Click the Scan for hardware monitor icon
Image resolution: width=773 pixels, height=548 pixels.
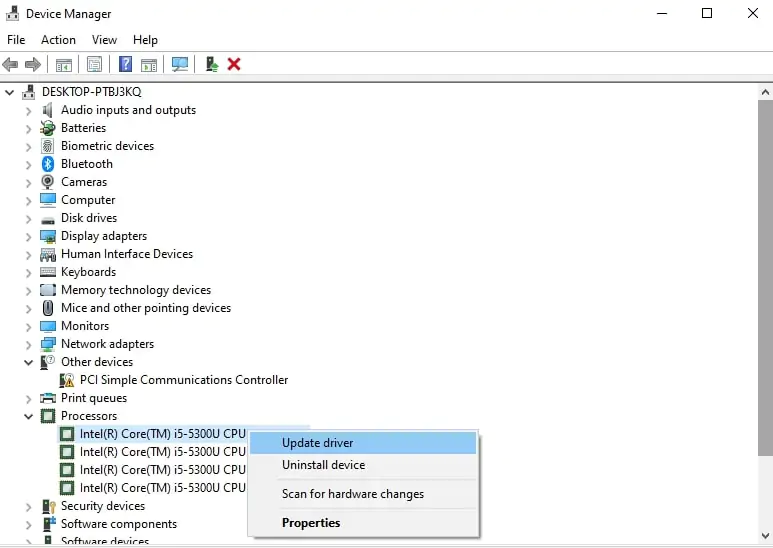click(x=179, y=64)
